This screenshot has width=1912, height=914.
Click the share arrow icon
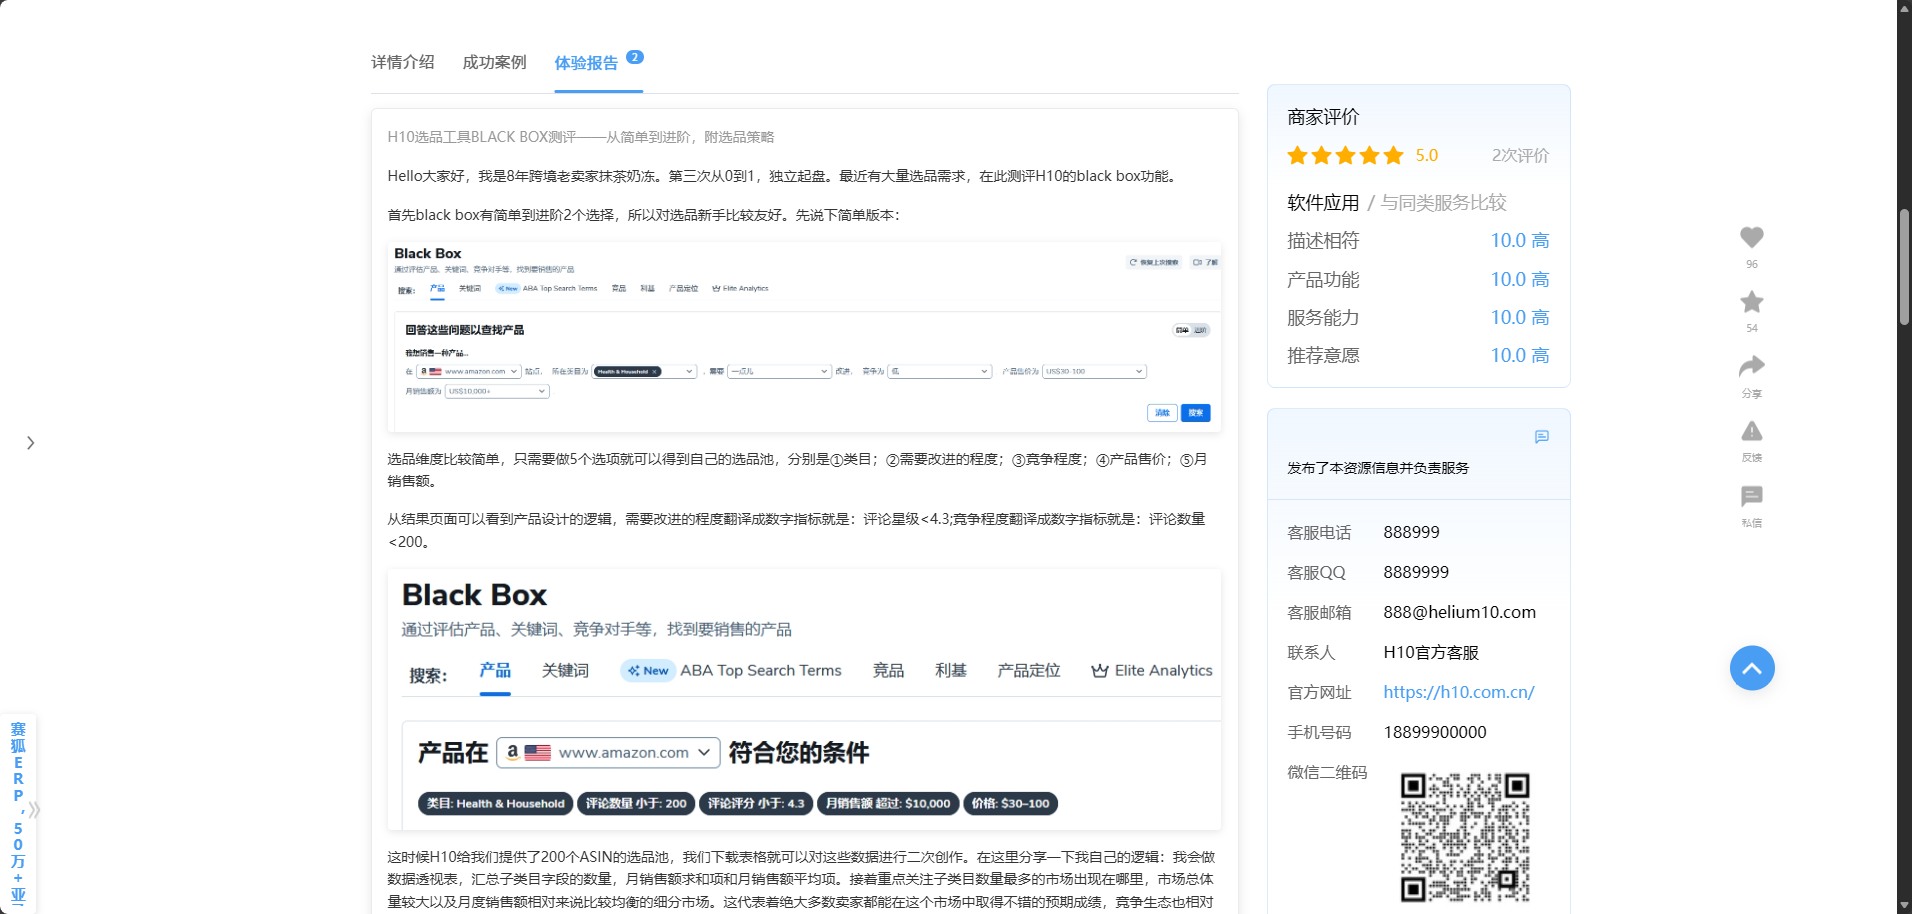tap(1751, 366)
